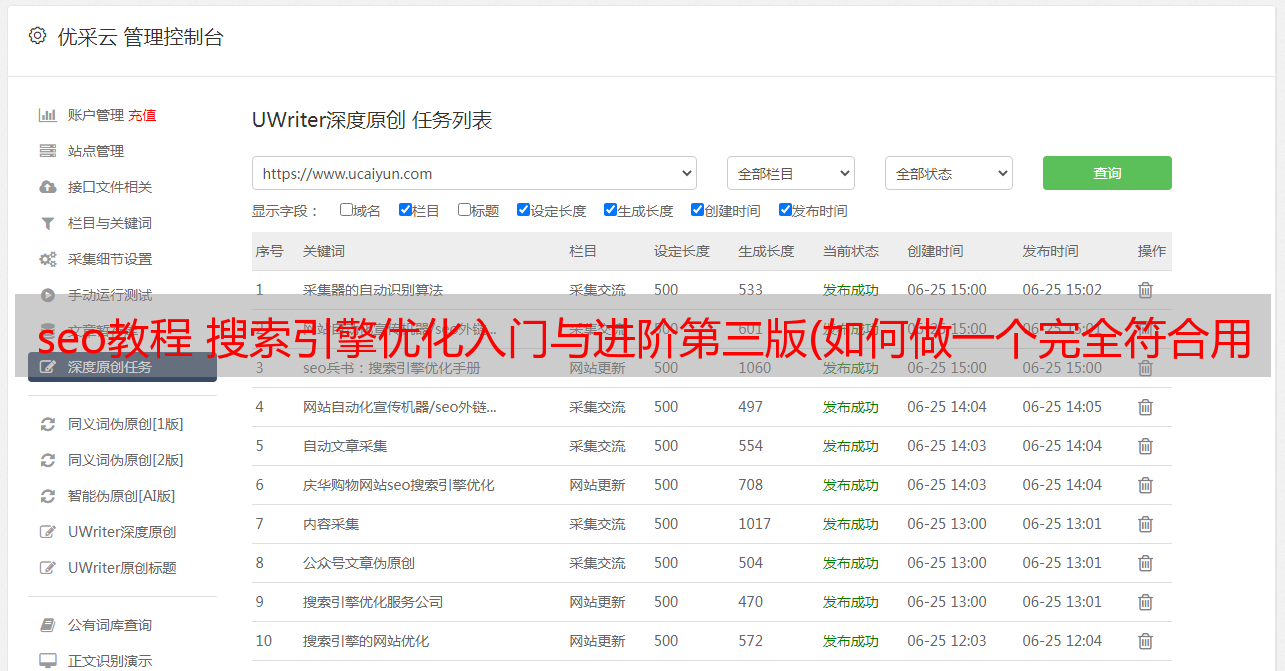Click the book icon for 公有词库查询
The height and width of the screenshot is (671, 1285).
click(x=47, y=625)
